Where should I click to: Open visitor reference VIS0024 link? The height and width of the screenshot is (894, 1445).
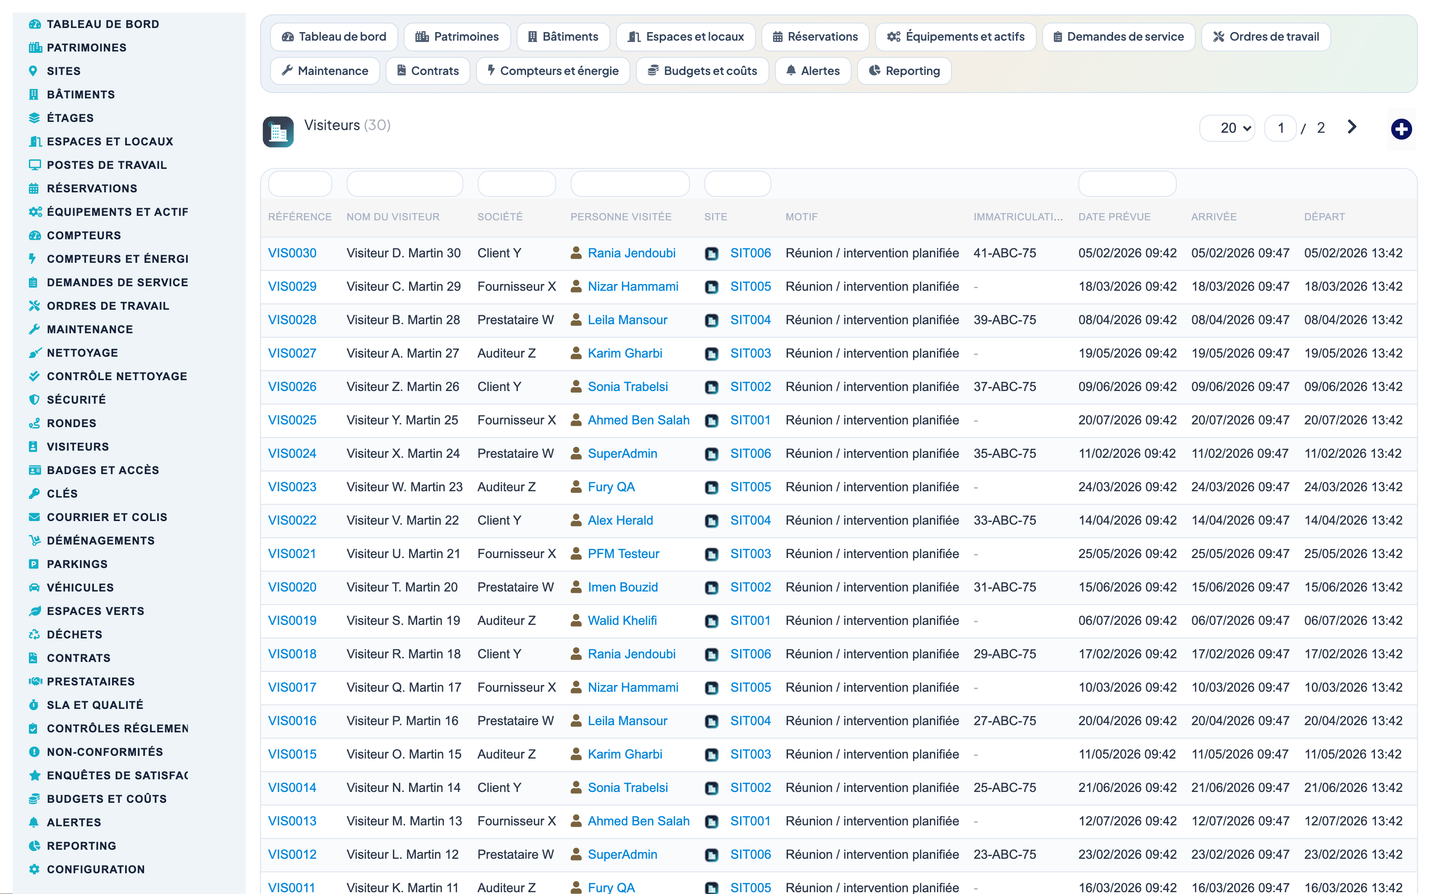(292, 453)
